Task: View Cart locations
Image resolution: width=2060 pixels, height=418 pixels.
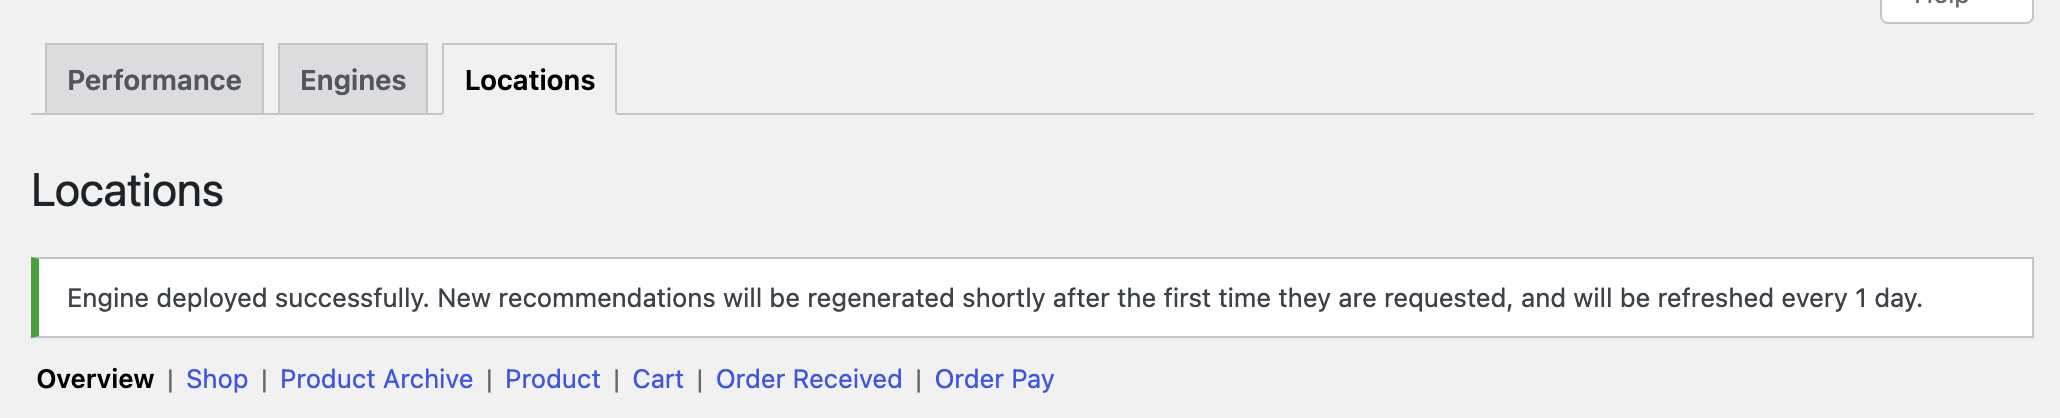Action: (658, 379)
